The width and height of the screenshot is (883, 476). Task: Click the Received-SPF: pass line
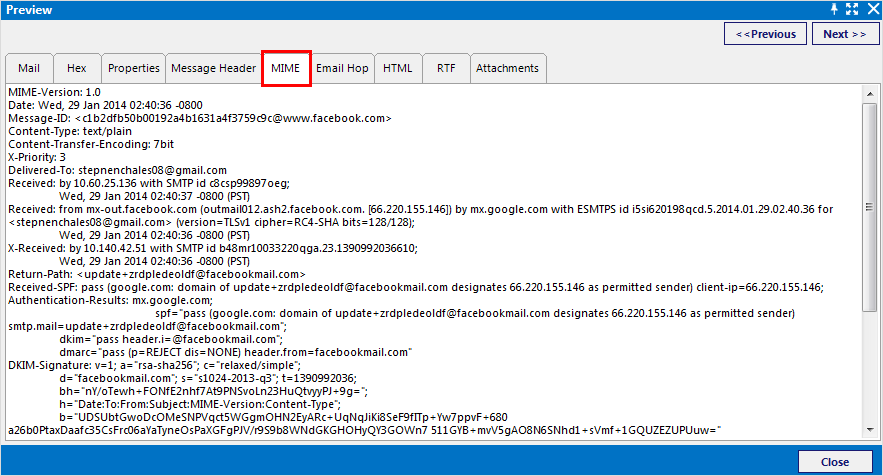(416, 287)
